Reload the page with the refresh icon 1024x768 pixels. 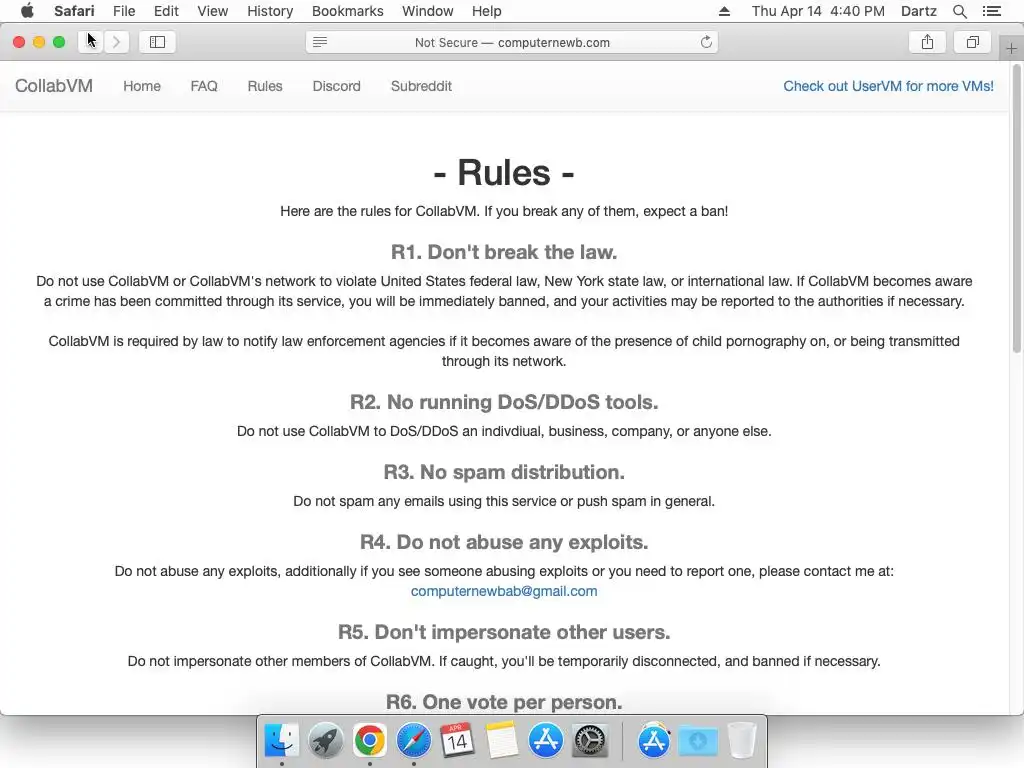pos(706,42)
